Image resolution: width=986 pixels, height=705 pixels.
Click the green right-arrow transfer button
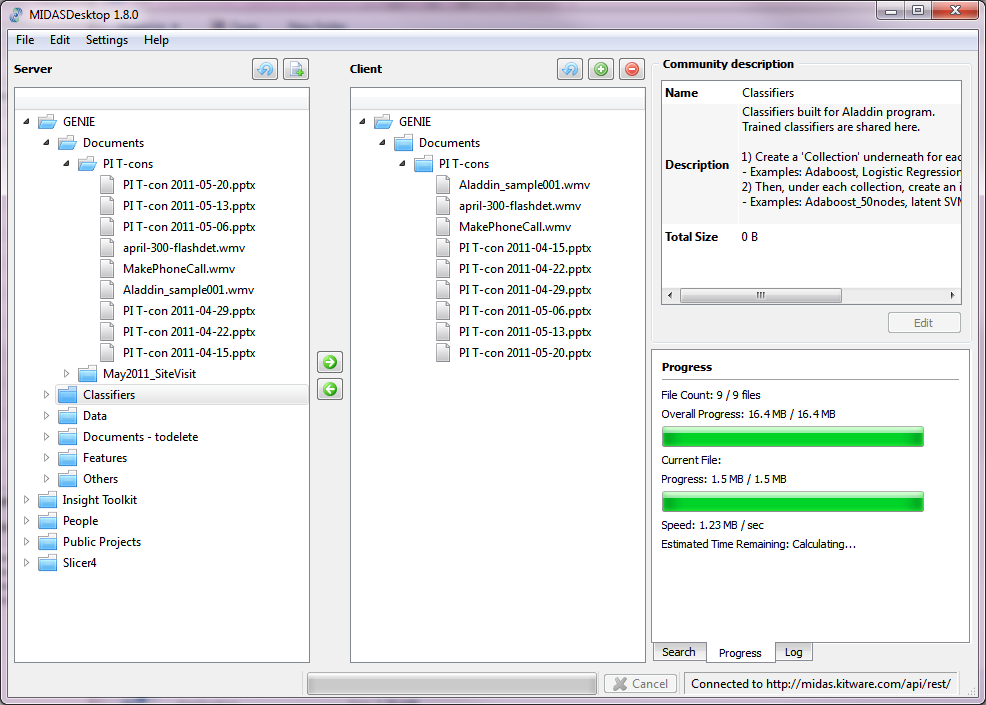pyautogui.click(x=330, y=362)
